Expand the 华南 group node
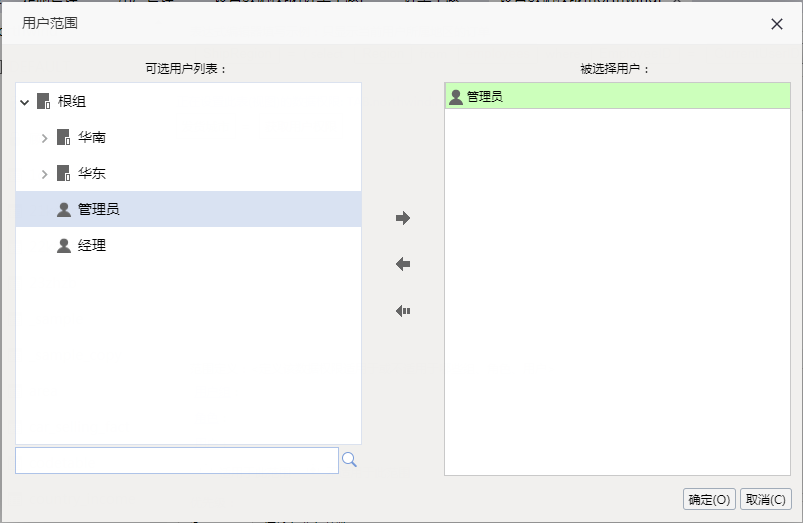Screen dimensions: 803x523 45,138
